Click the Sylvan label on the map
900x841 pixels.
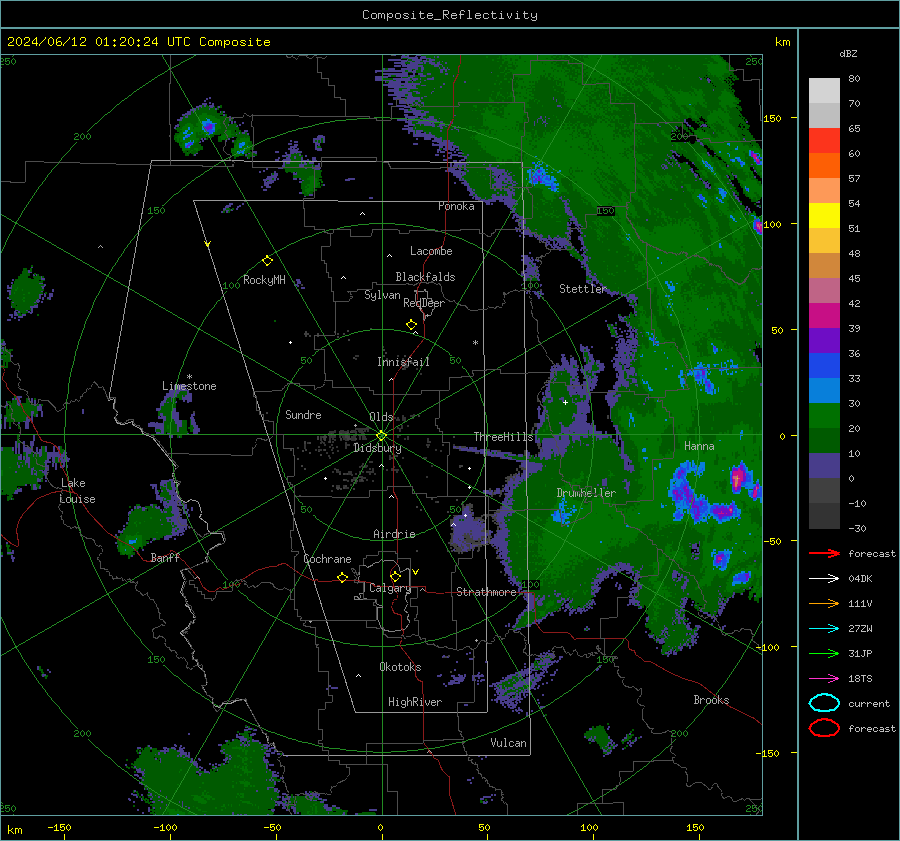(x=382, y=295)
